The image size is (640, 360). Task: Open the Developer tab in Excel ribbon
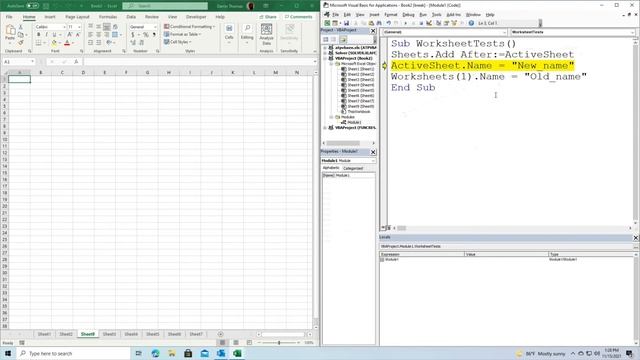click(196, 17)
